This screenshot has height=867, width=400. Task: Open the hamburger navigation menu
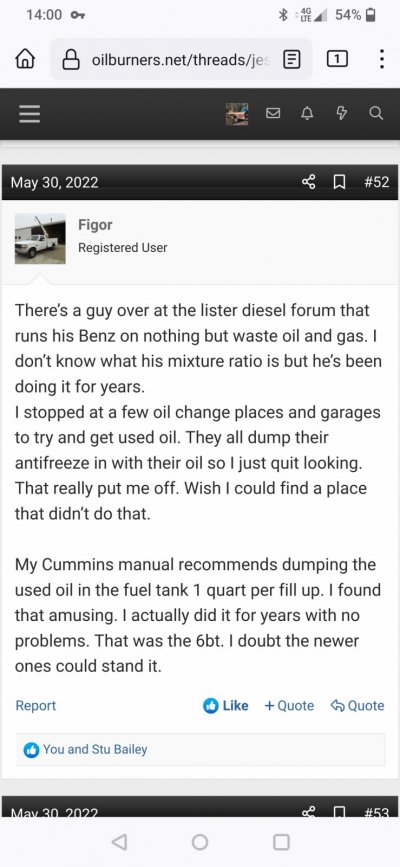click(x=29, y=113)
